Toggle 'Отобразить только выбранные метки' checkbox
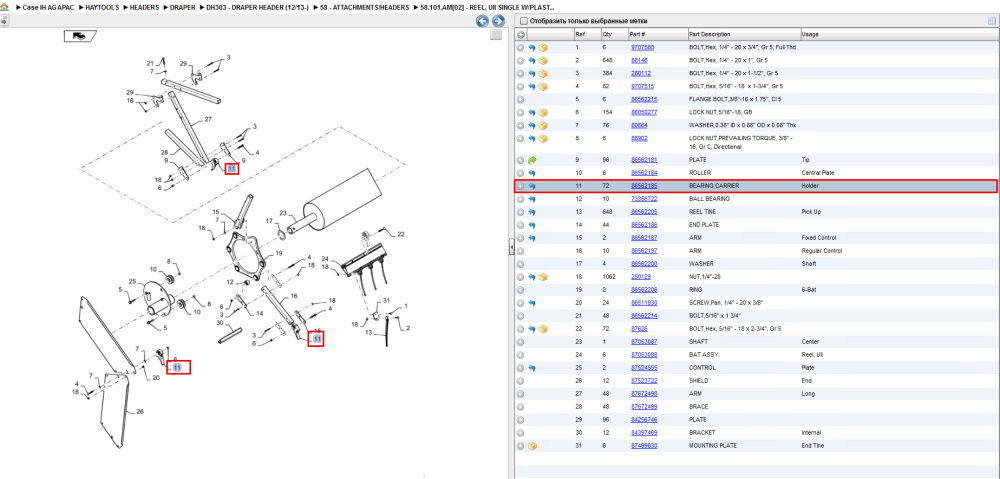Viewport: 1000px width, 479px height. click(x=524, y=21)
